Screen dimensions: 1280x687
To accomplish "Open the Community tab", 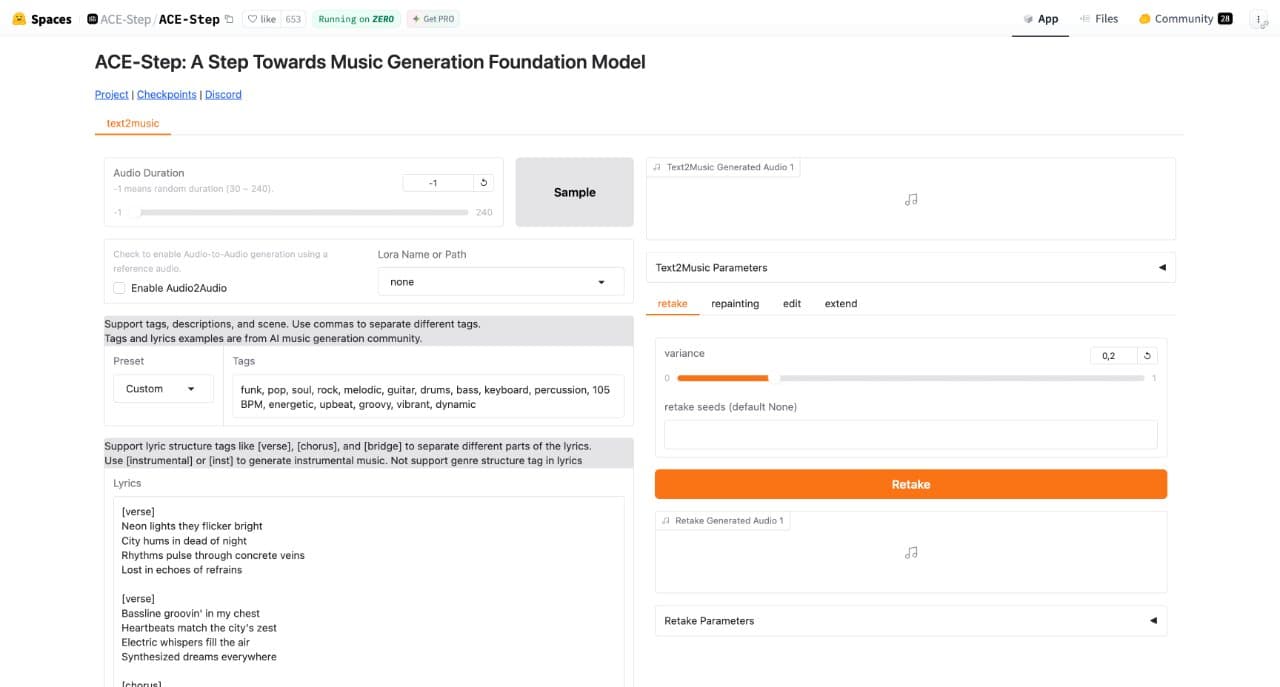I will 1185,19.
